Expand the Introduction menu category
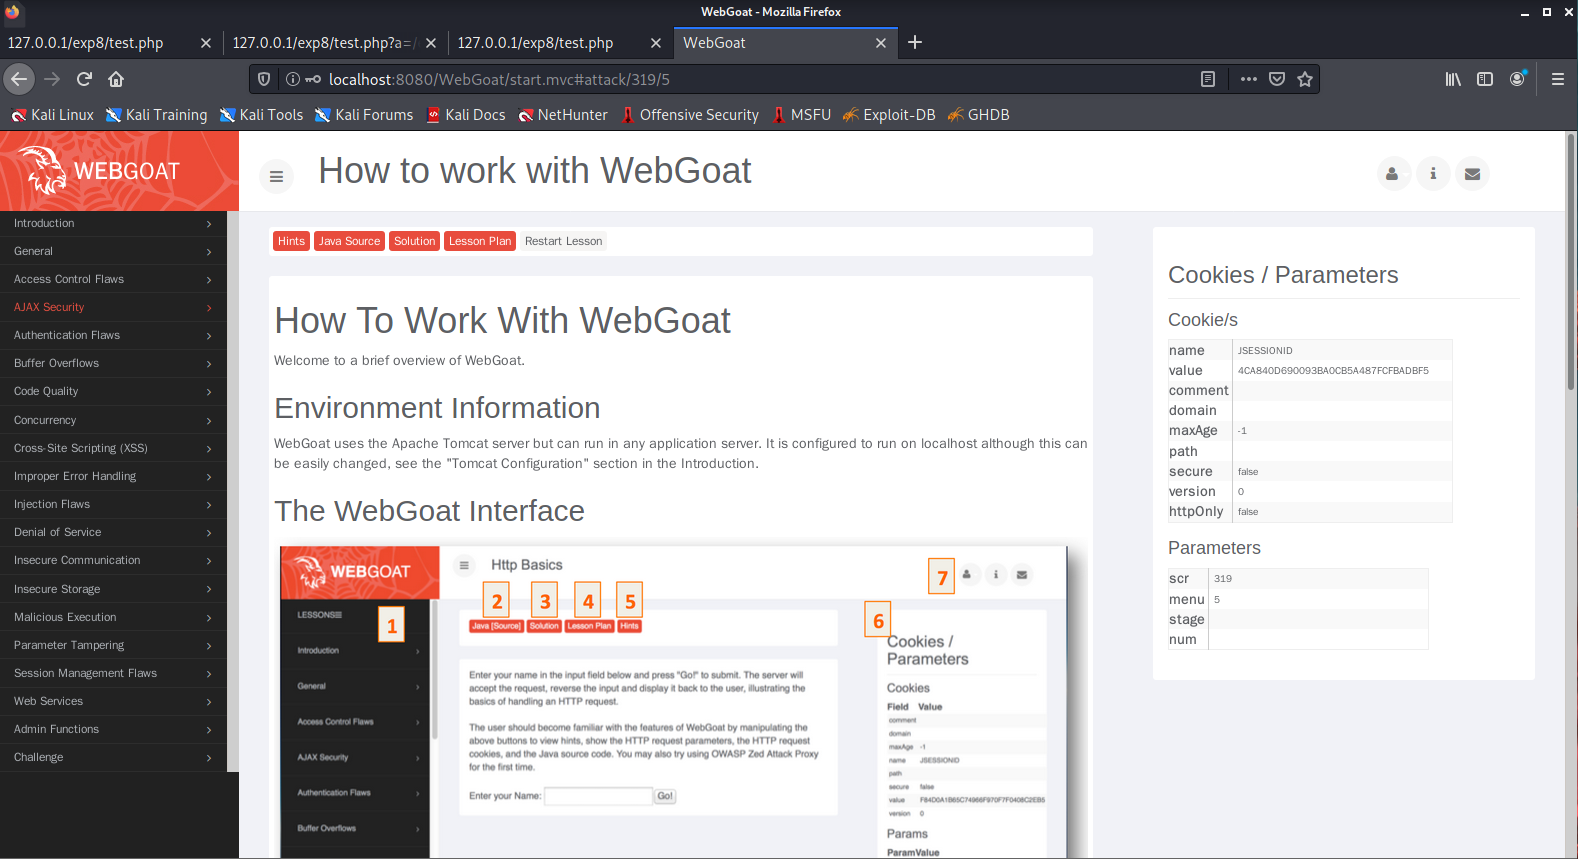The image size is (1578, 859). (113, 223)
